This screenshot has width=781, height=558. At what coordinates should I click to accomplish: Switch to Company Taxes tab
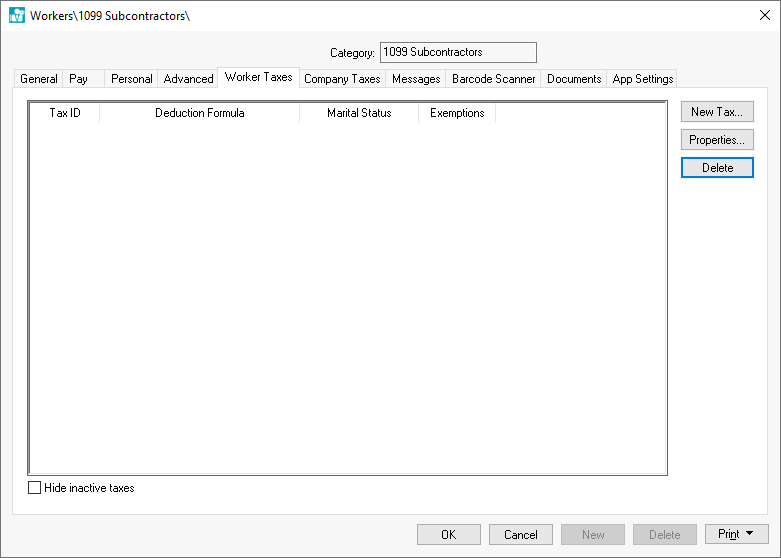342,79
